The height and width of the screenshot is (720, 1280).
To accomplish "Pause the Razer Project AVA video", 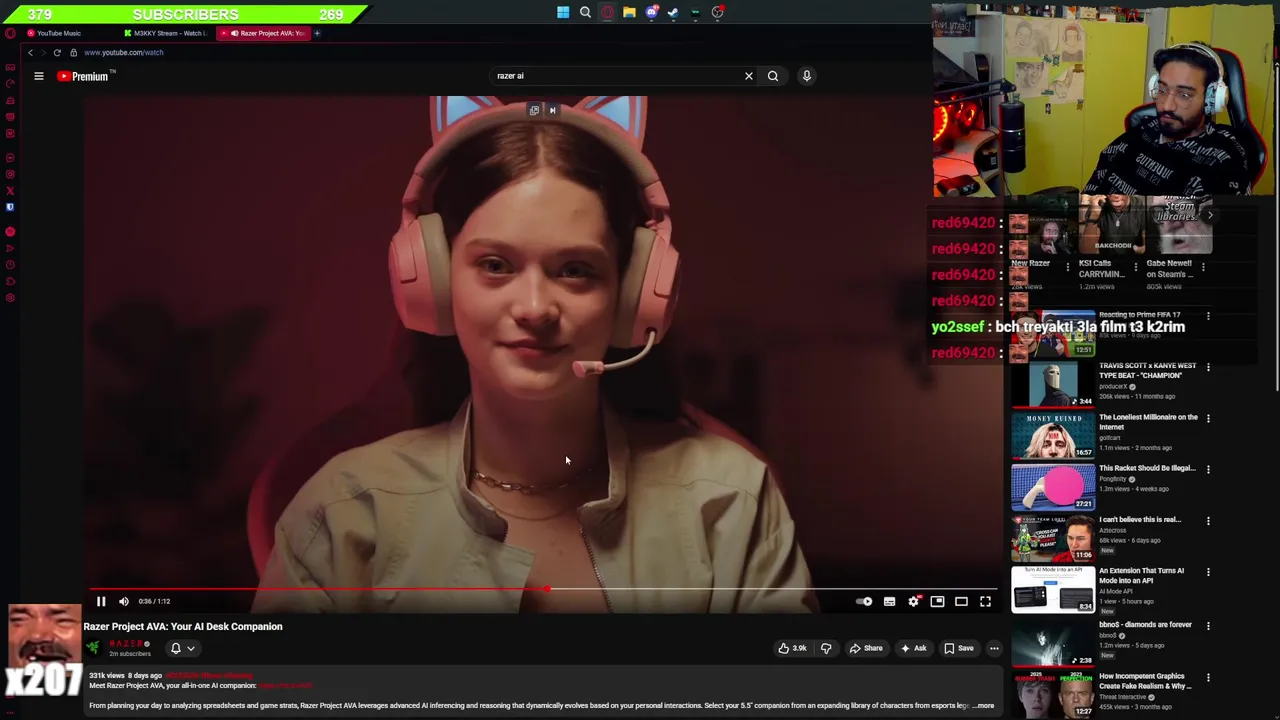I will tap(101, 601).
